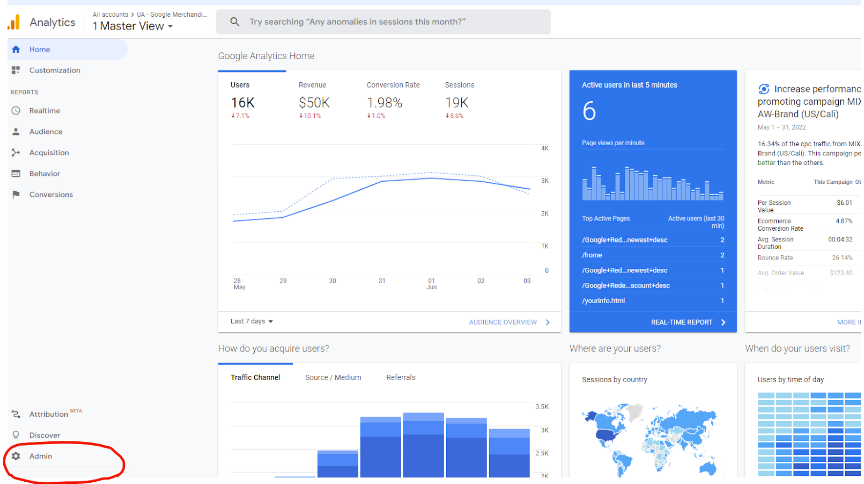Open the Last 7 days date dropdown
Viewport: 864px width, 484px height.
click(252, 321)
